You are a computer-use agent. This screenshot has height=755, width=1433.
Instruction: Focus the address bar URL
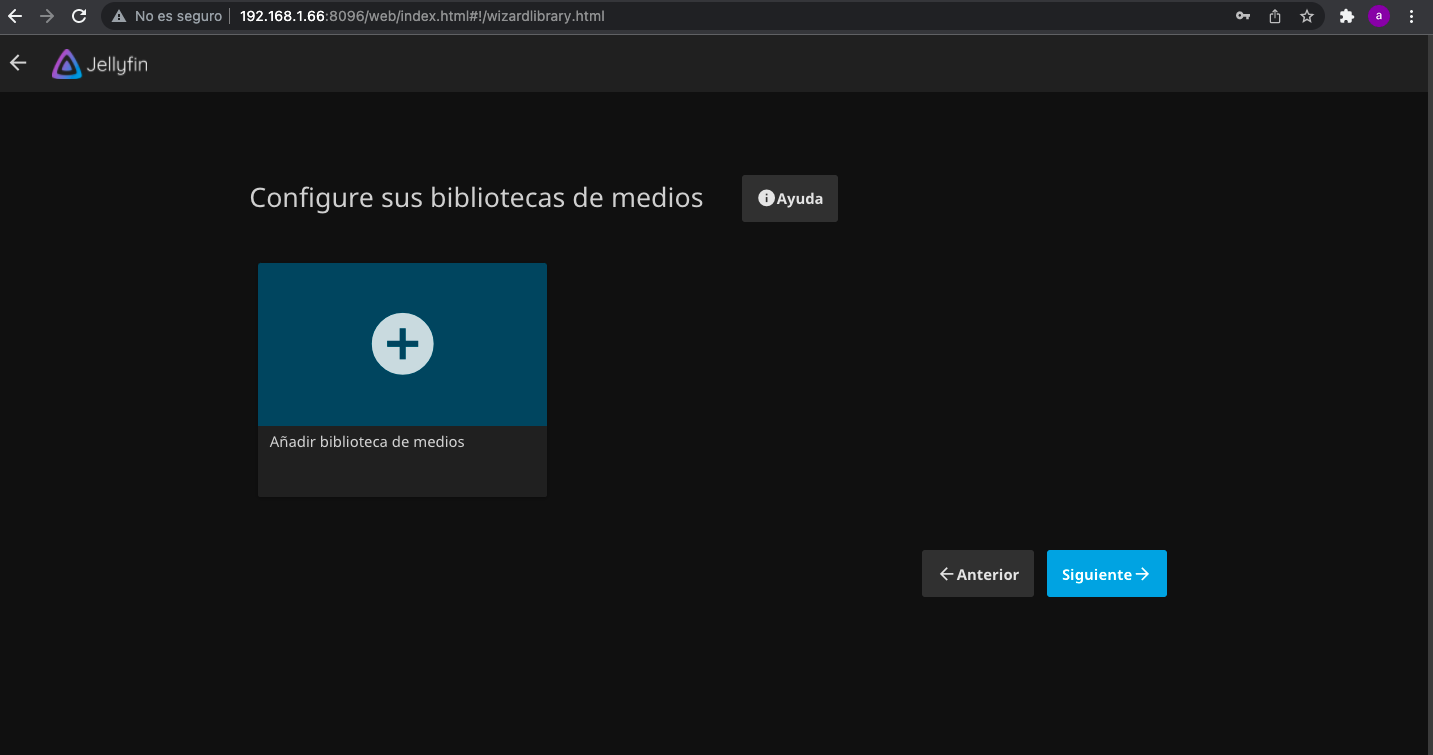[x=422, y=16]
